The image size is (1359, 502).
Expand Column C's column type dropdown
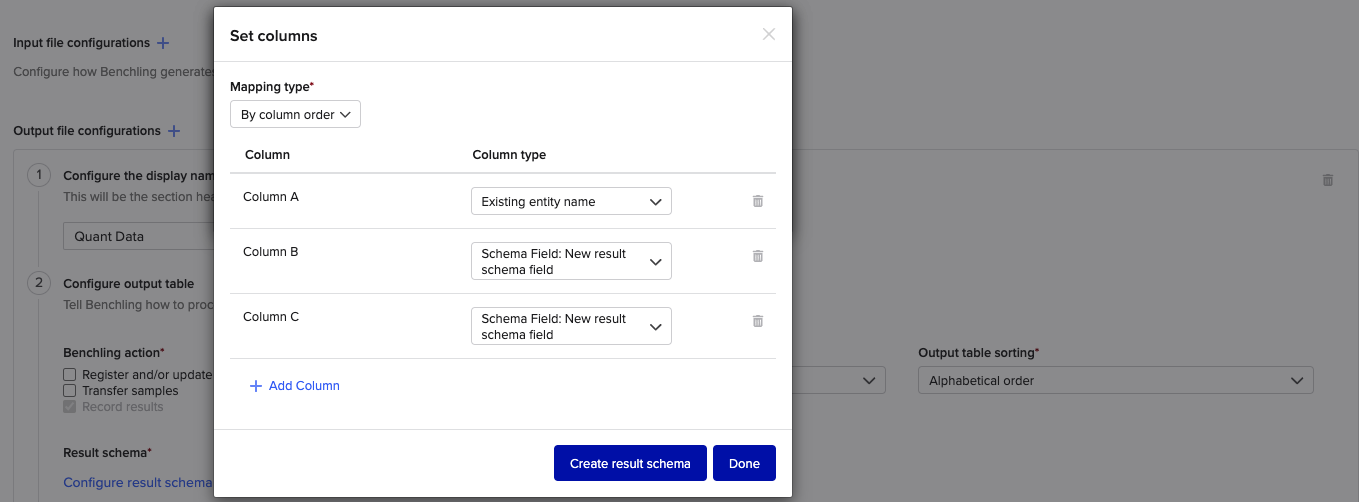pyautogui.click(x=571, y=327)
